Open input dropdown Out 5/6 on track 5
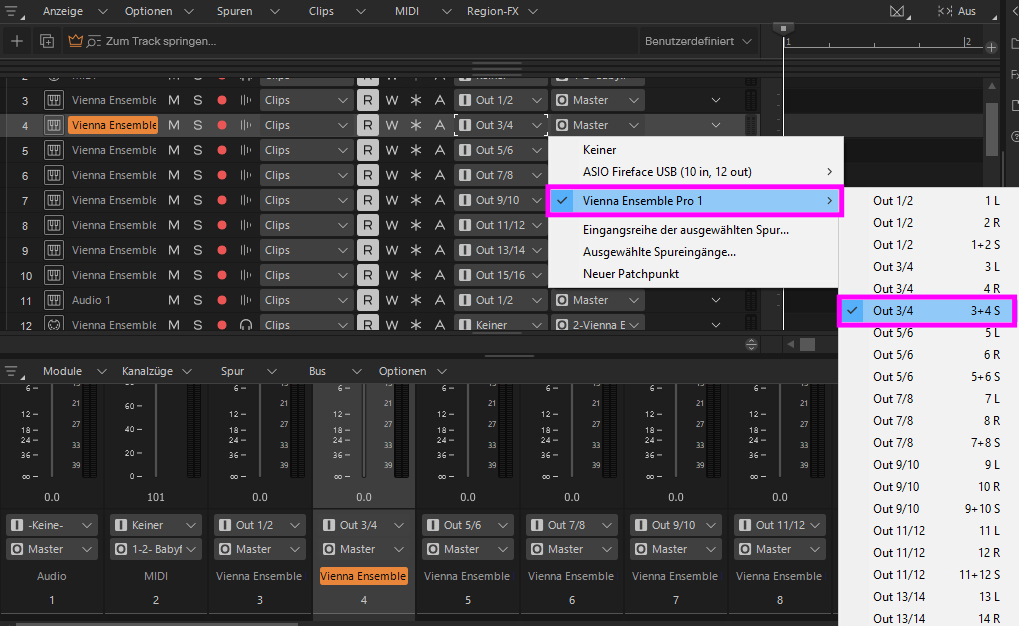The height and width of the screenshot is (626, 1019). pos(500,150)
